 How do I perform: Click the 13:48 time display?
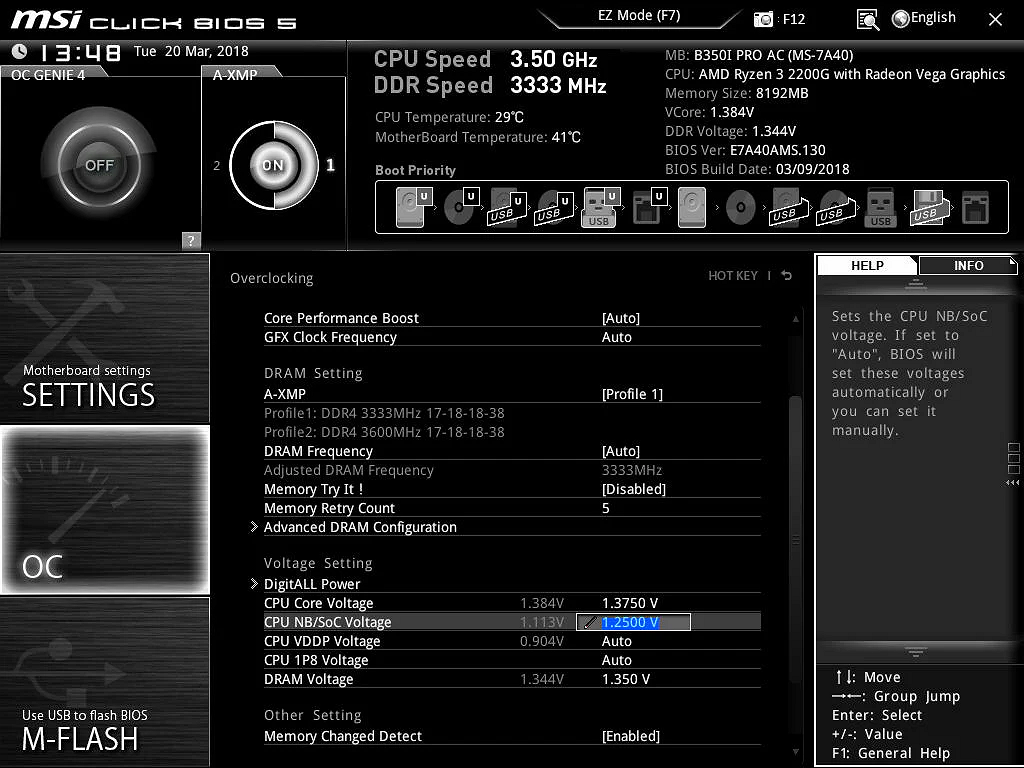point(80,52)
